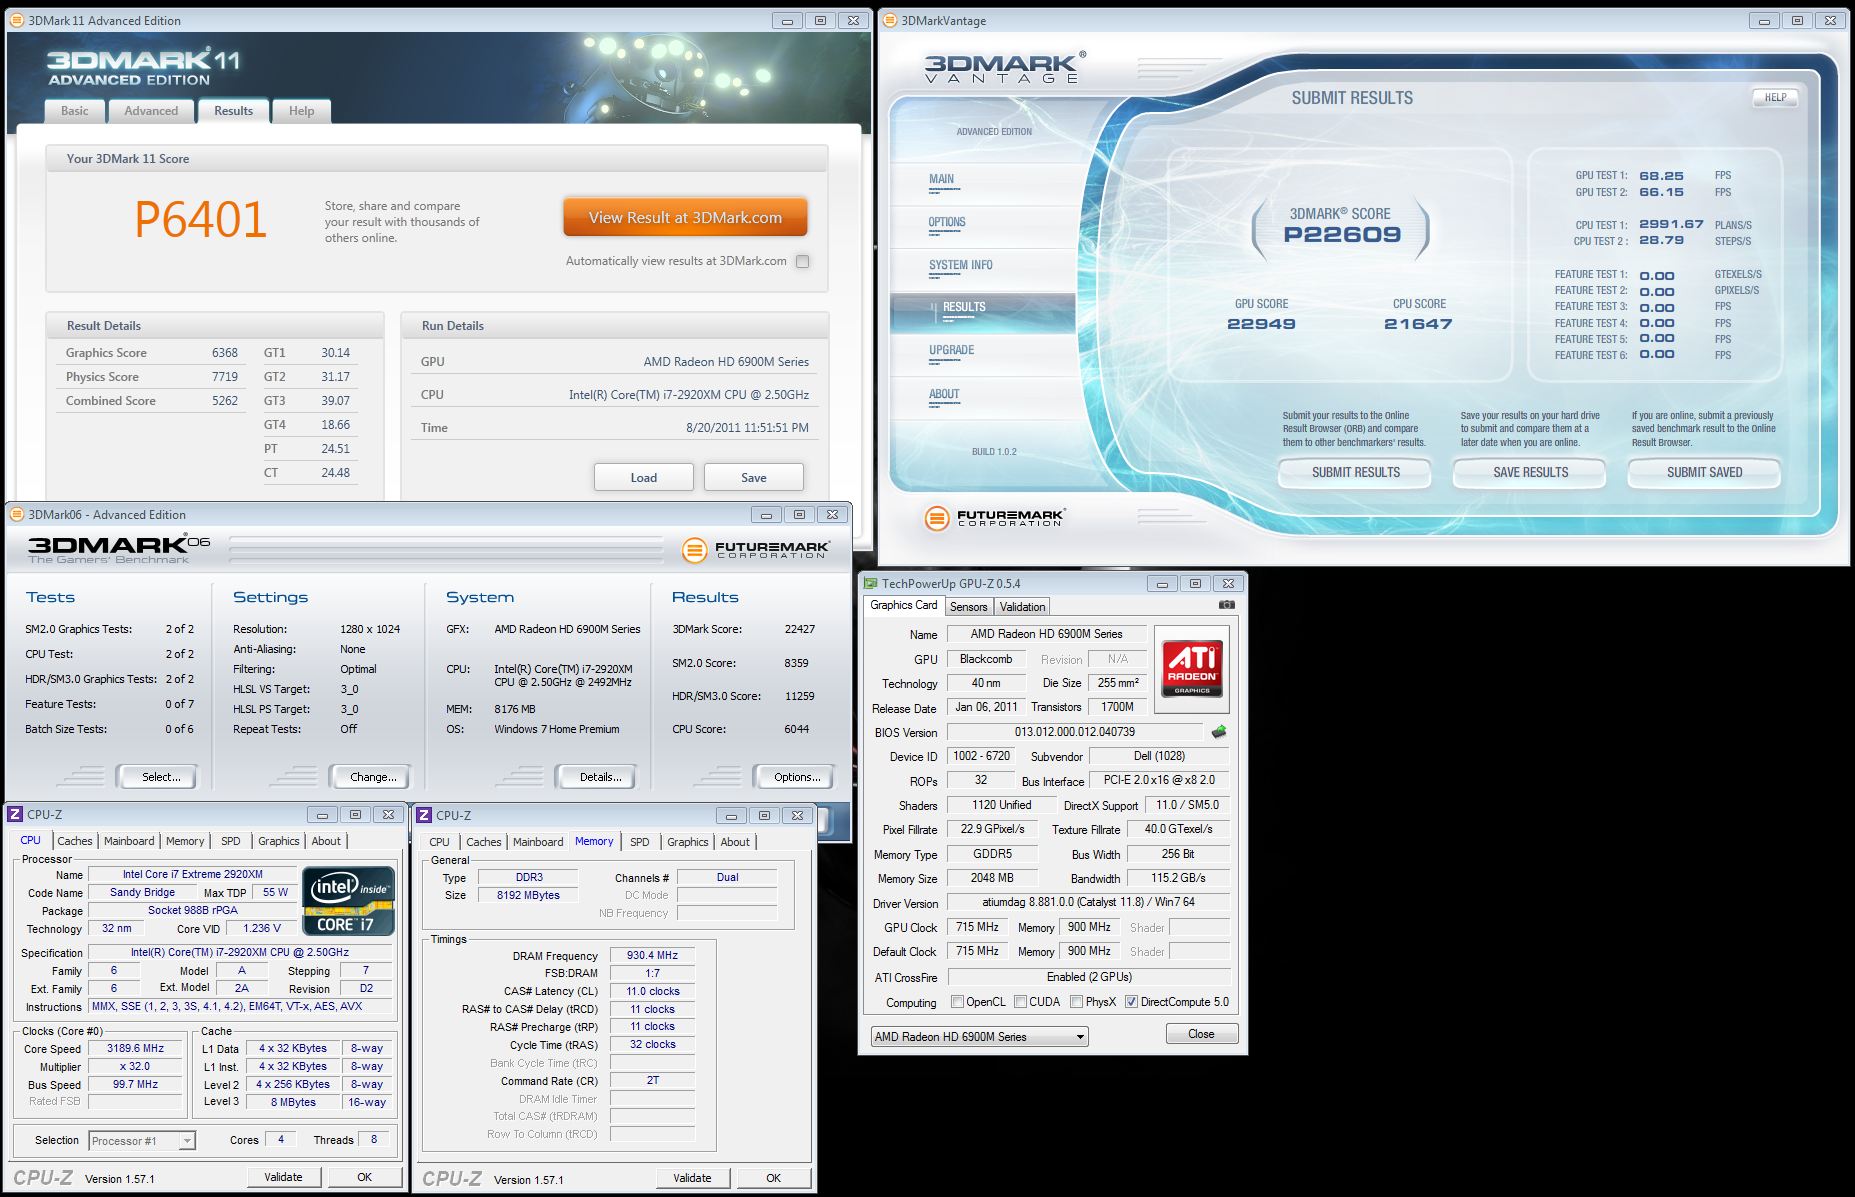Click the Core Speed 3189.6 MHz field

[x=136, y=1049]
